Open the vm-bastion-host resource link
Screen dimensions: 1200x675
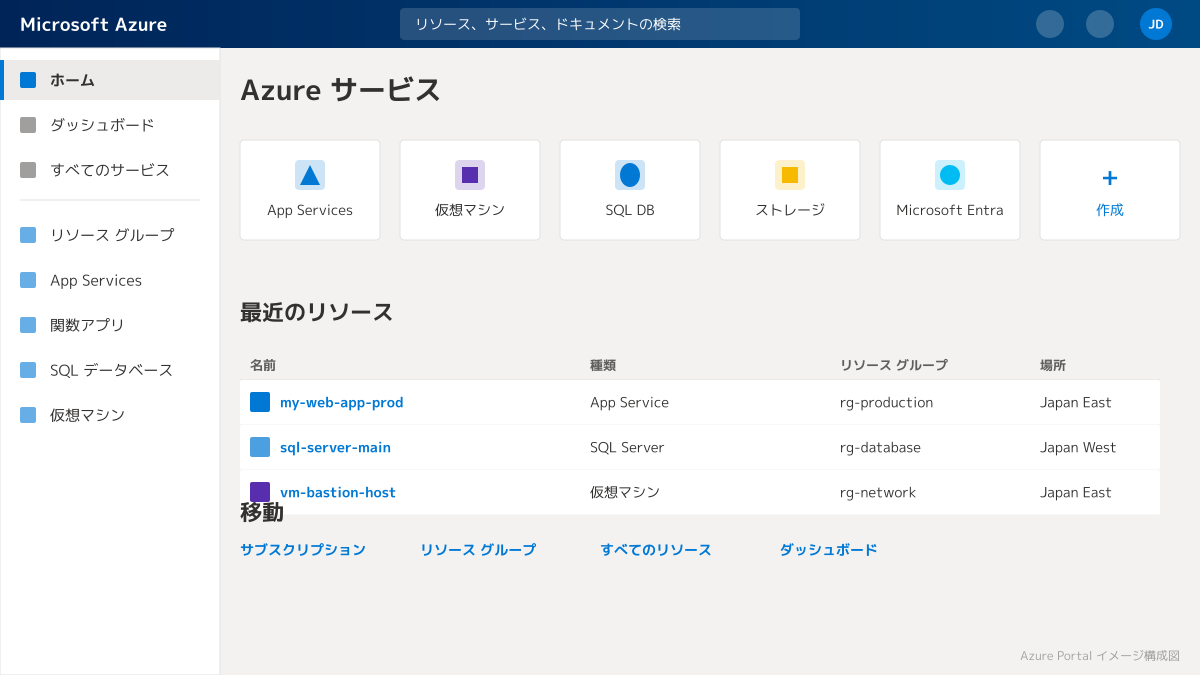[338, 492]
